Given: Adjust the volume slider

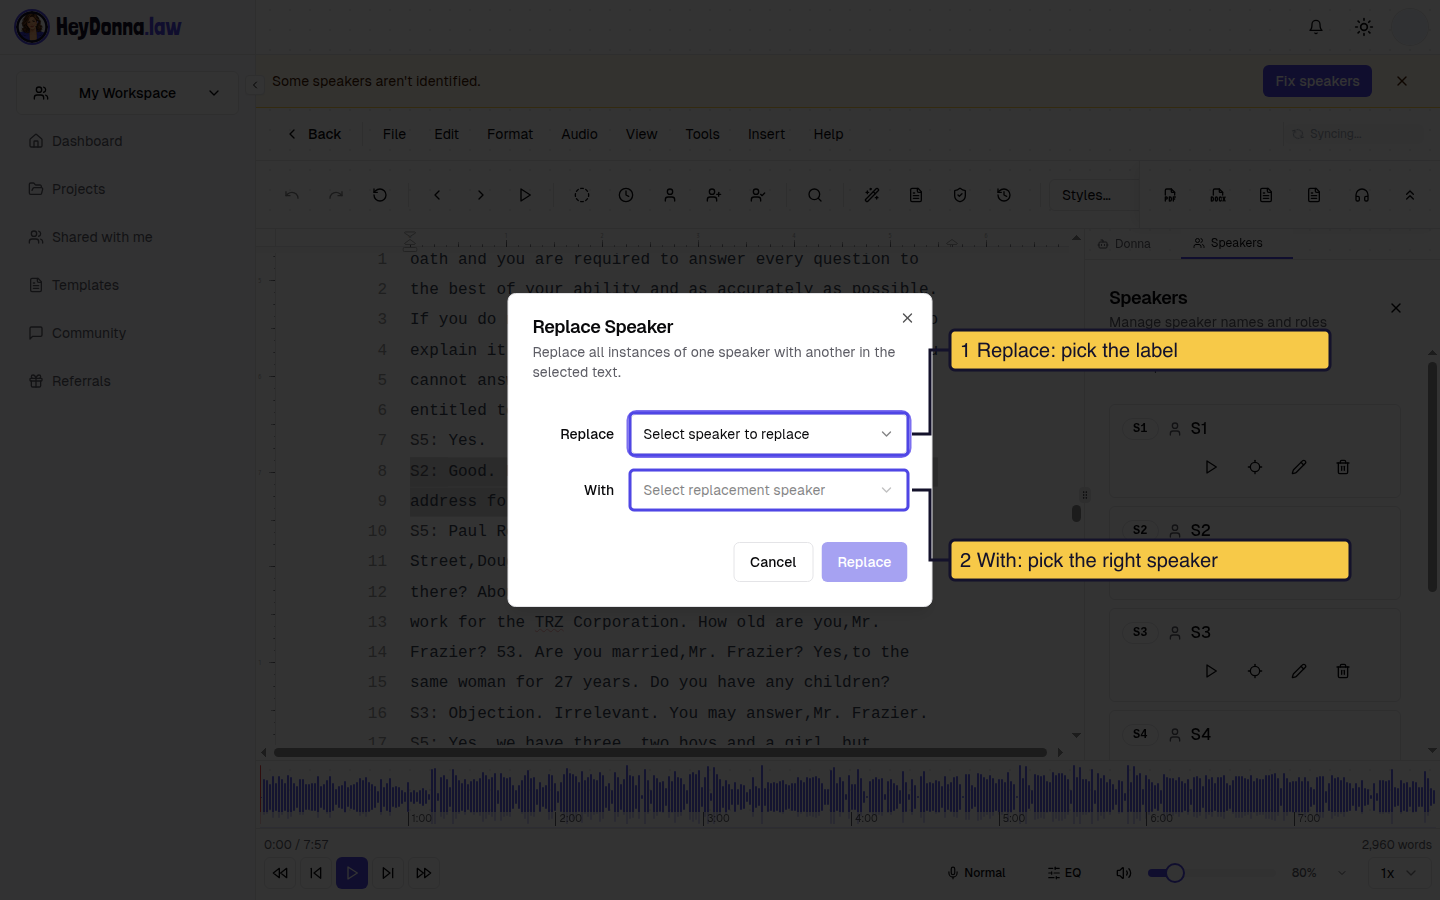Looking at the screenshot, I should tap(1212, 873).
